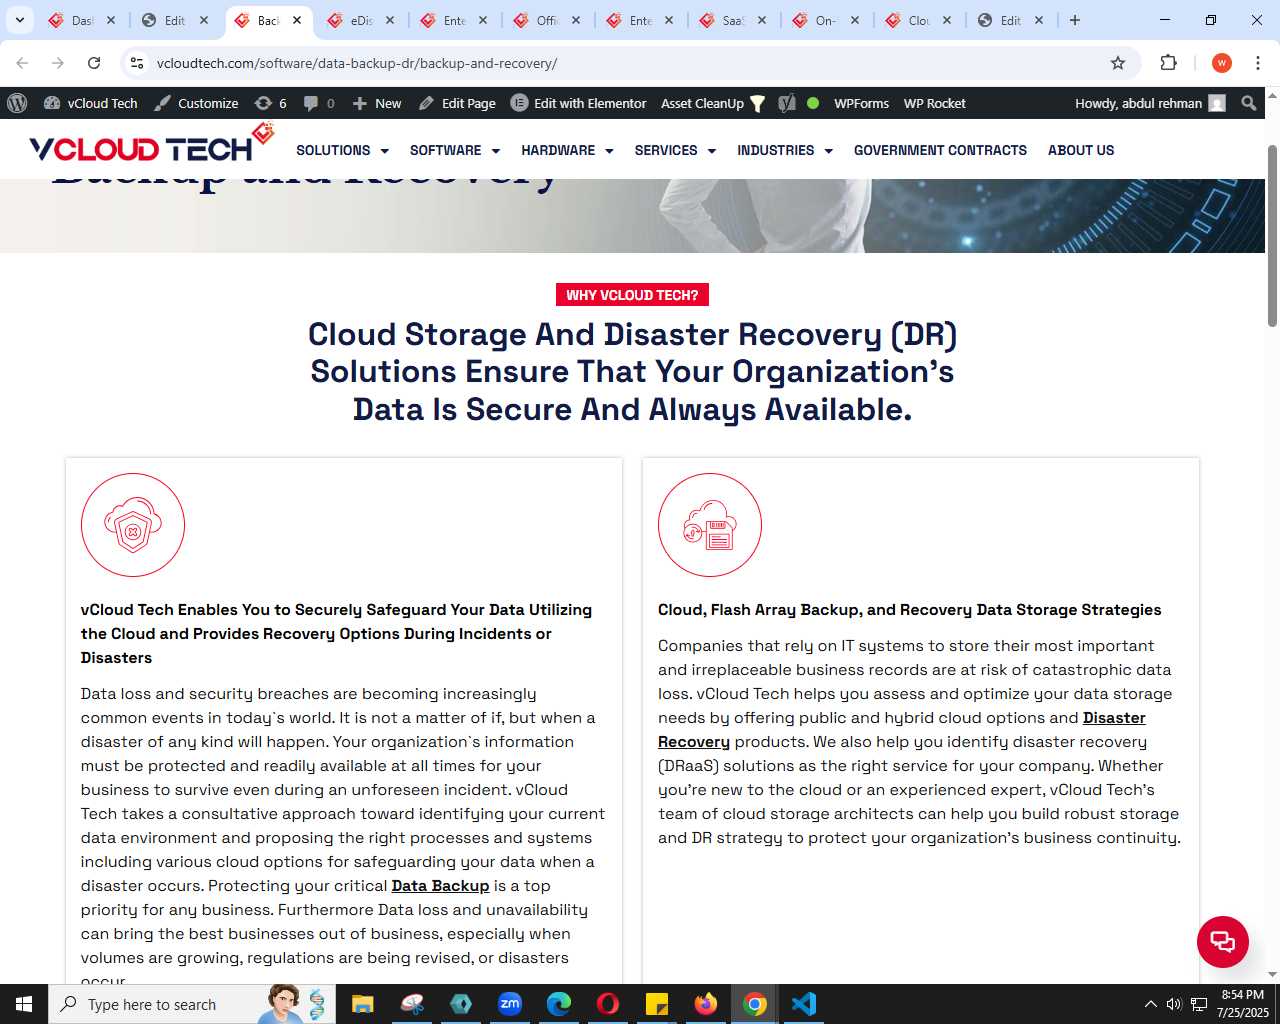
Task: Open Sticky Notes from the taskbar
Action: (657, 1004)
